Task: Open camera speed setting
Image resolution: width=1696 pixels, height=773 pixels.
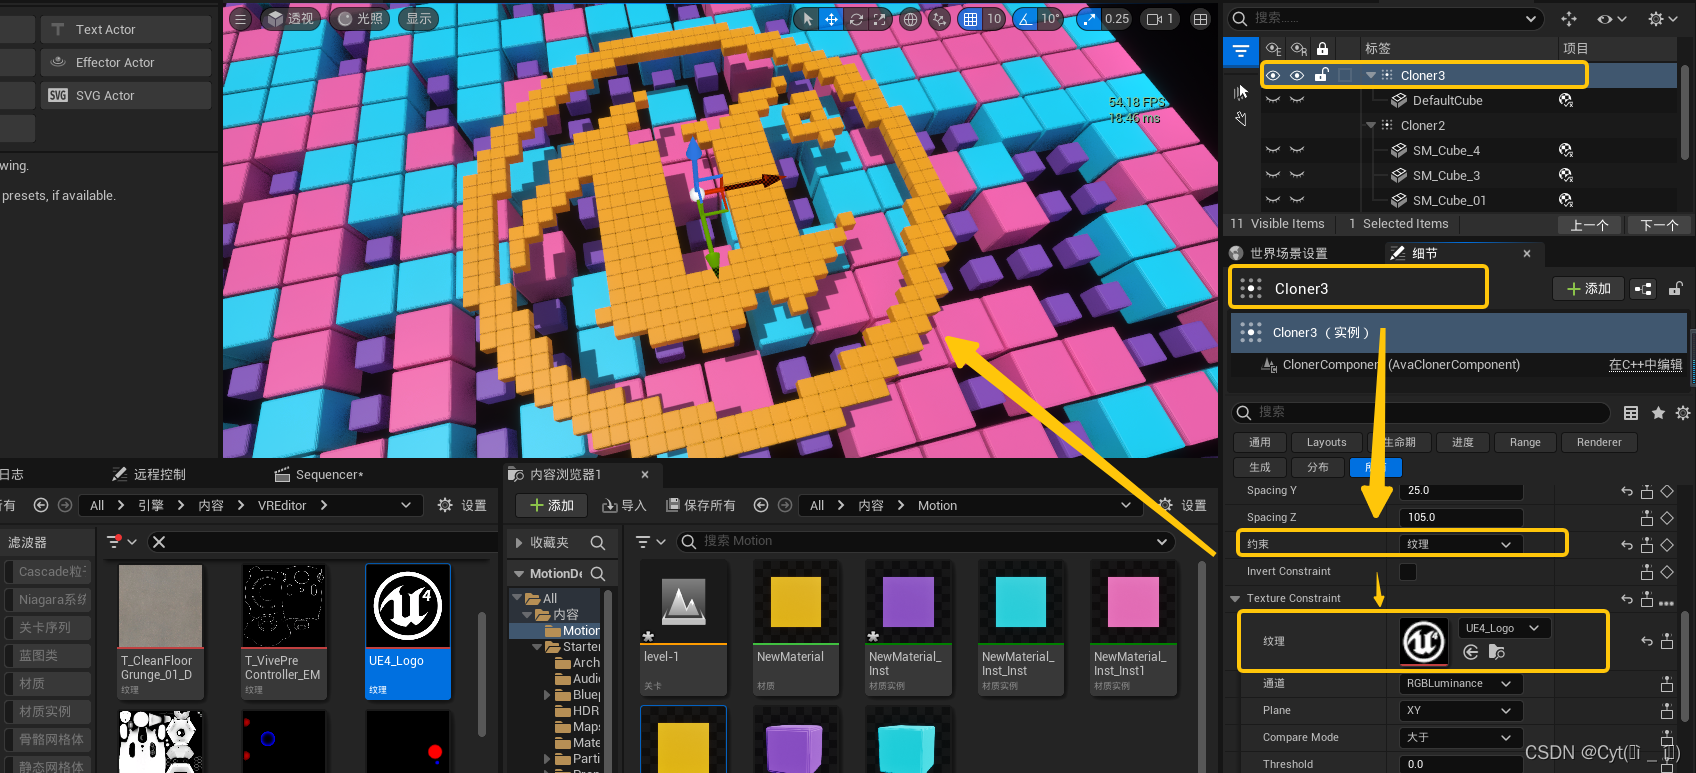Action: pos(1160,19)
